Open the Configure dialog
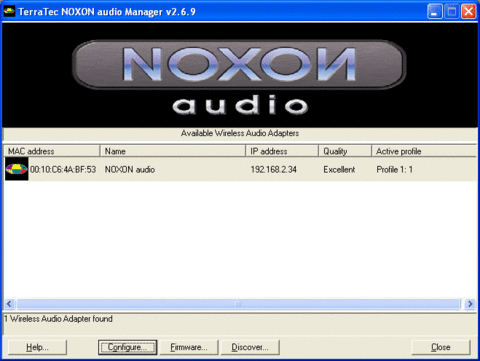The image size is (480, 361). pyautogui.click(x=128, y=347)
